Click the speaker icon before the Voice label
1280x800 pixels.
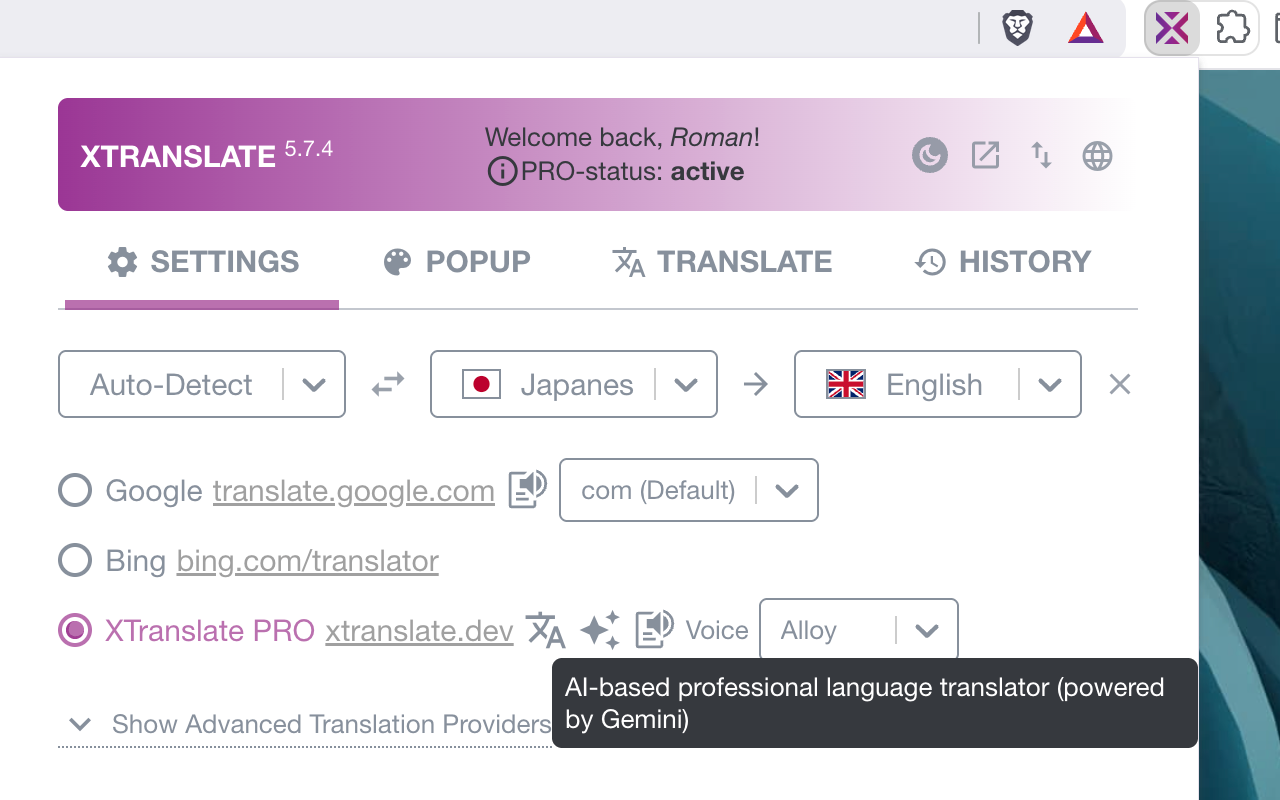click(654, 629)
